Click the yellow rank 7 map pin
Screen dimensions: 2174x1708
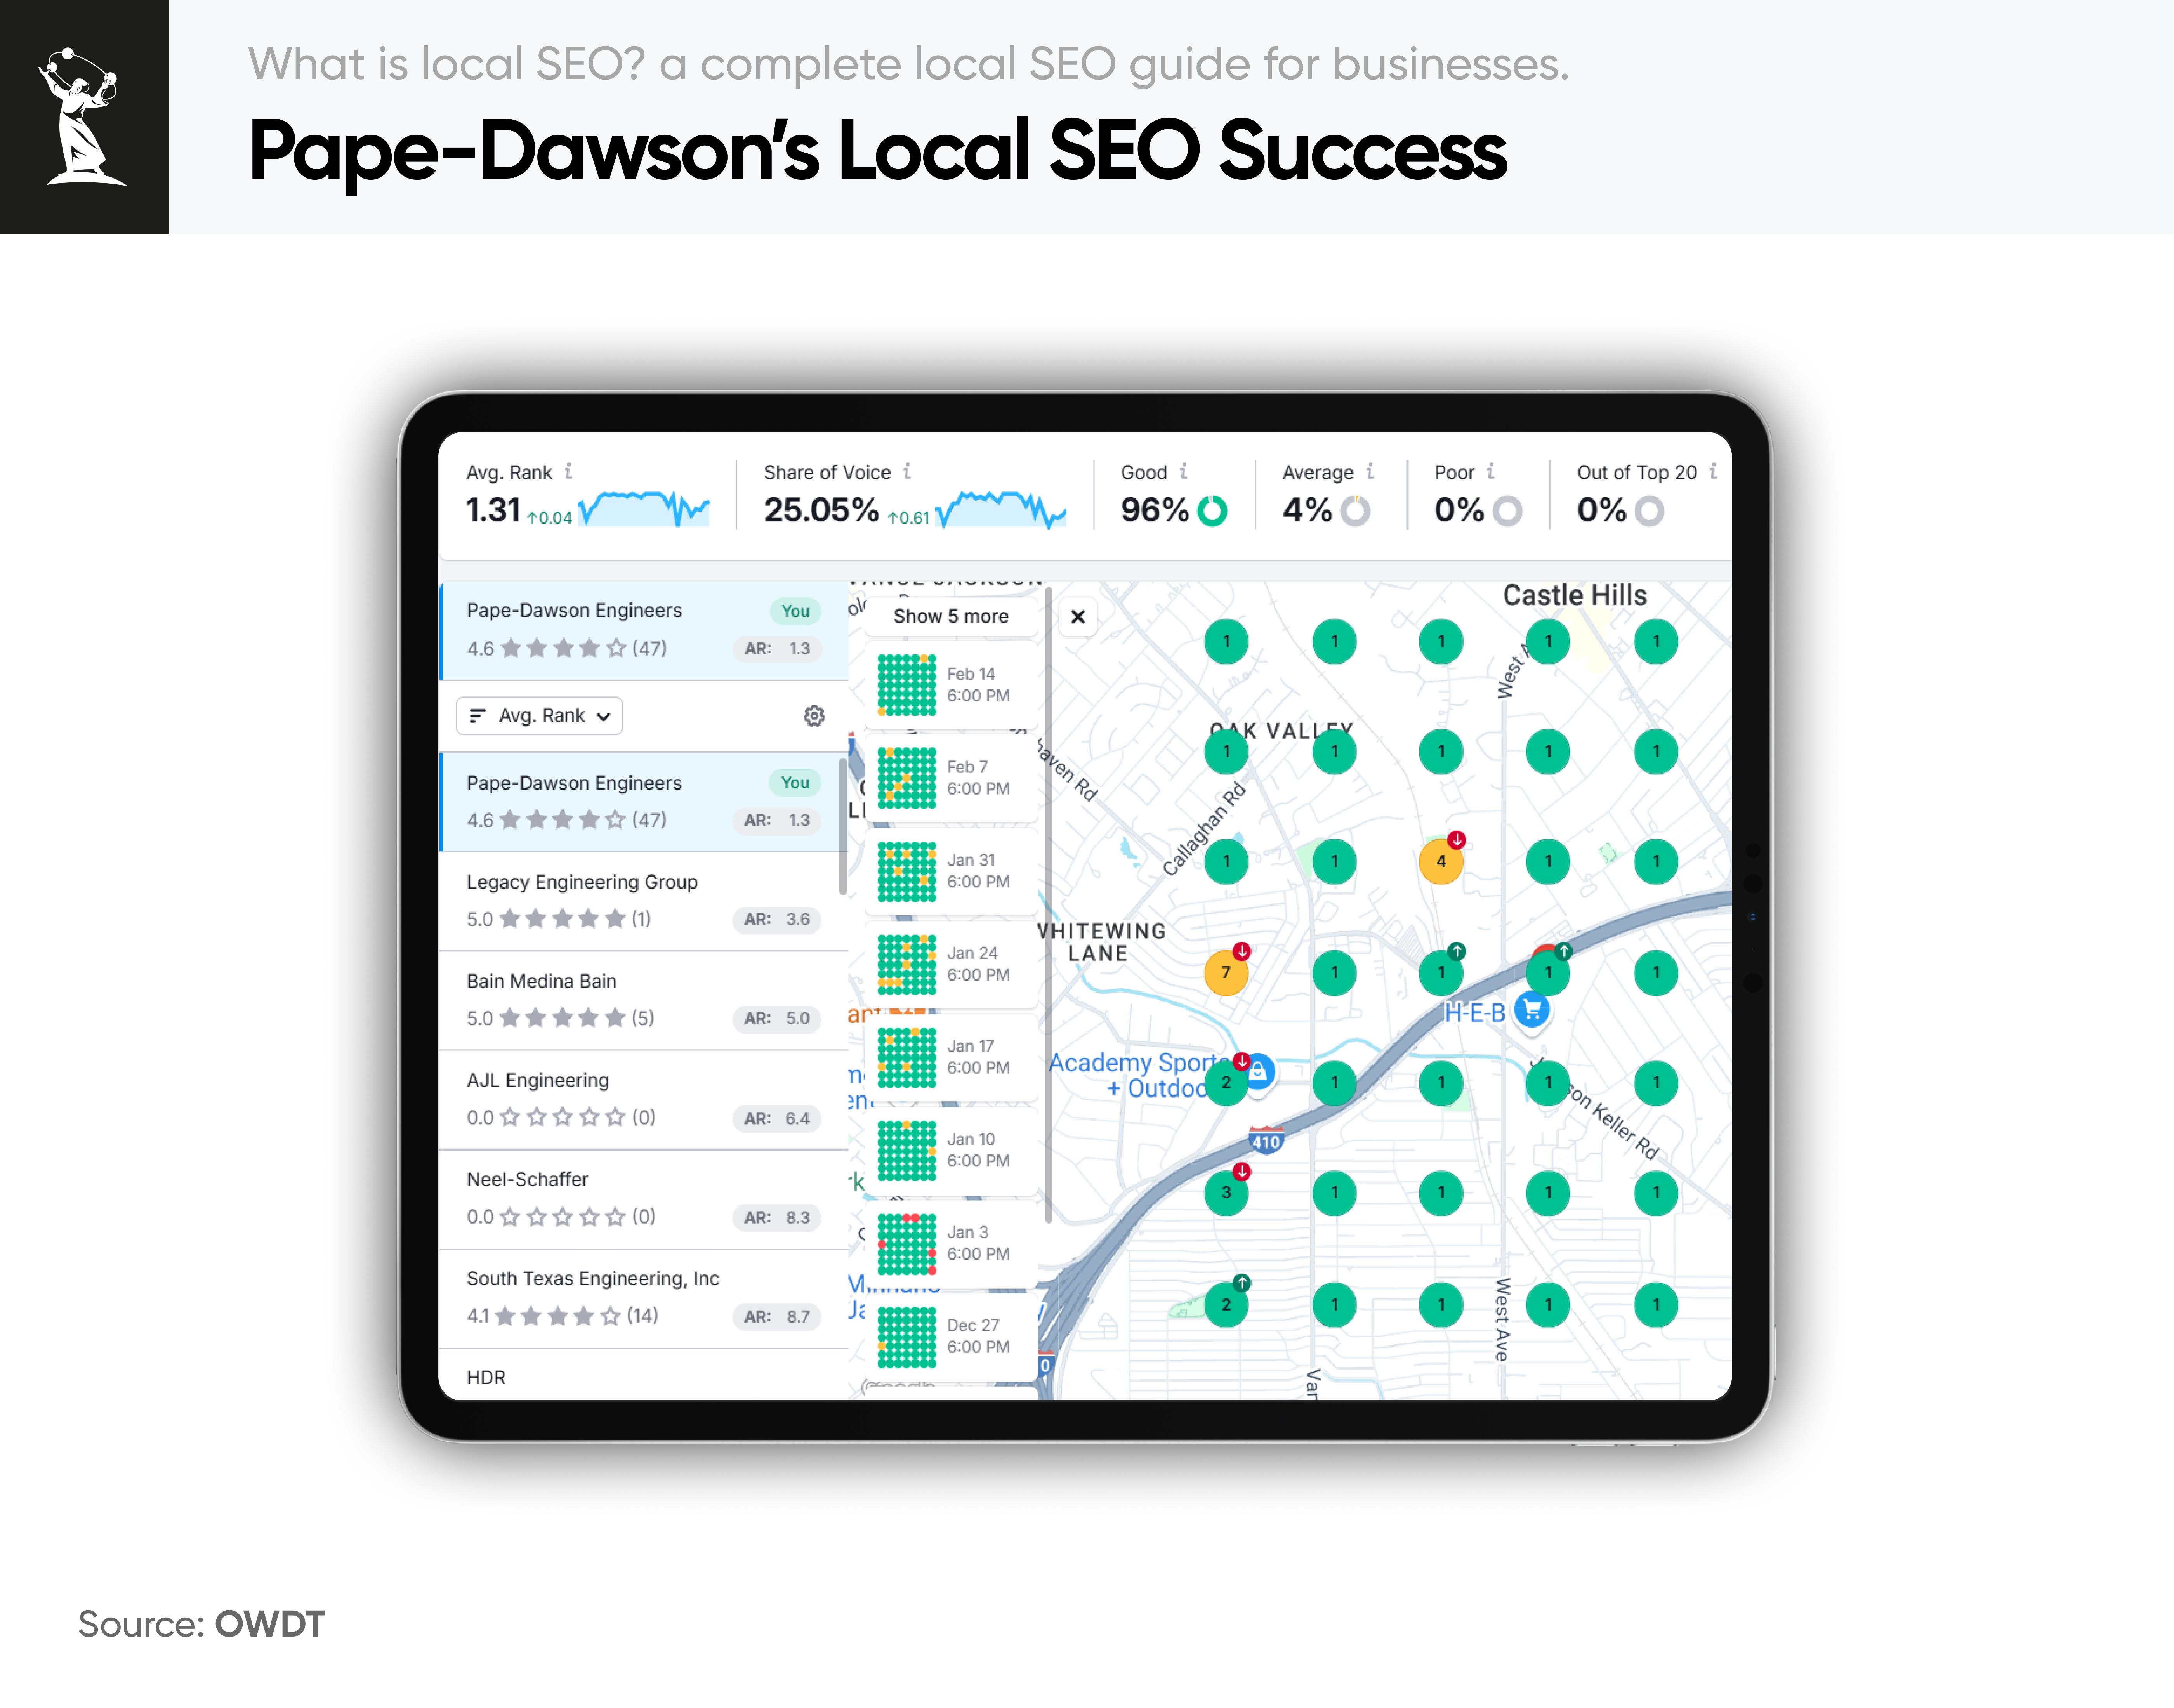tap(1226, 972)
